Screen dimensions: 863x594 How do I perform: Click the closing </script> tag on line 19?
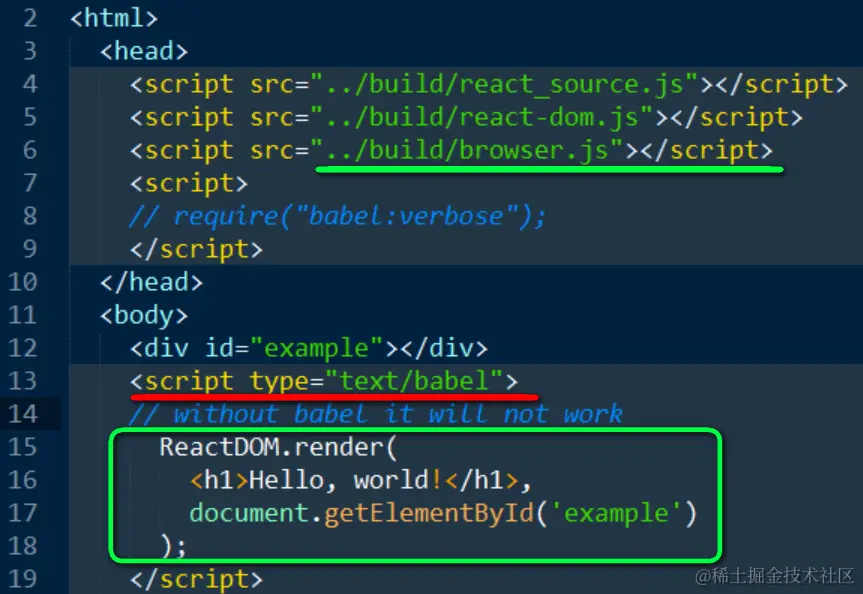(196, 579)
